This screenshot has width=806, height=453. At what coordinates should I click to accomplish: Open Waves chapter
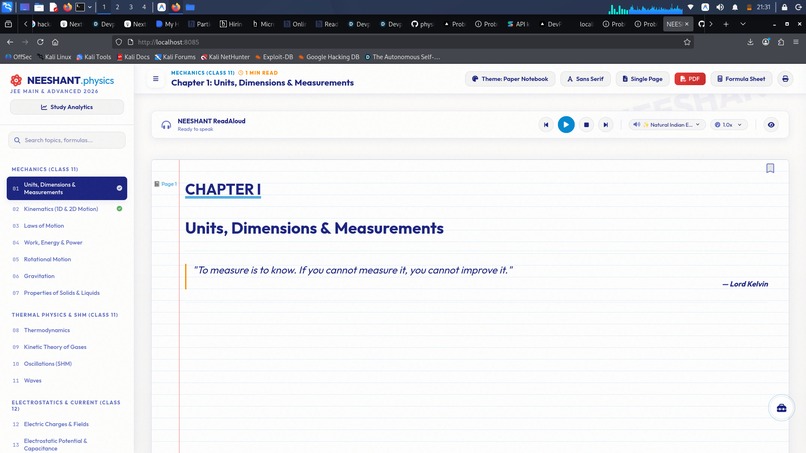coord(67,380)
